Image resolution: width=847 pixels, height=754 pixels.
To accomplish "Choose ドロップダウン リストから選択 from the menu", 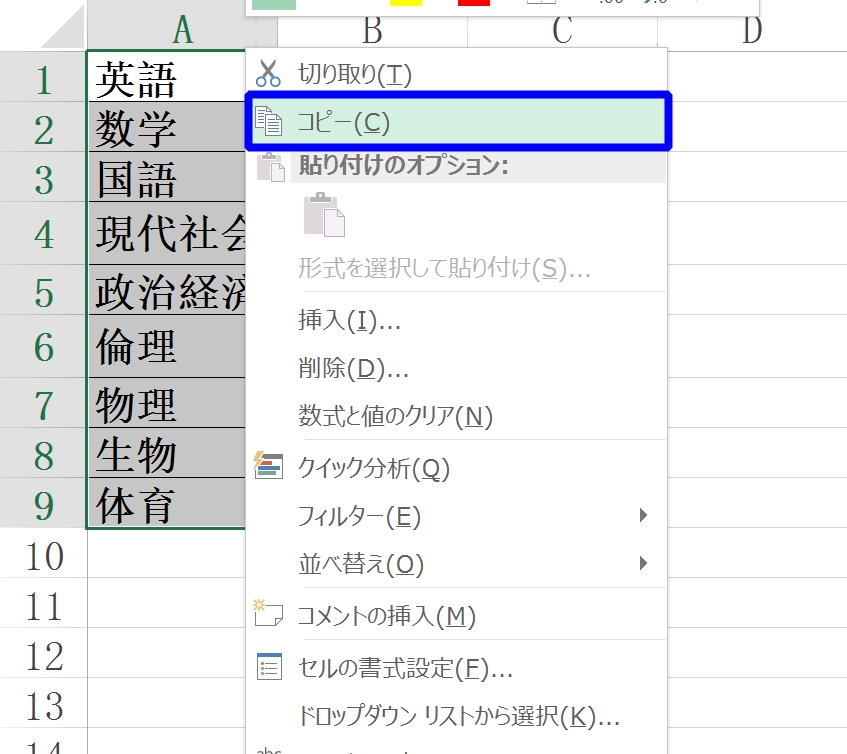I will click(459, 716).
